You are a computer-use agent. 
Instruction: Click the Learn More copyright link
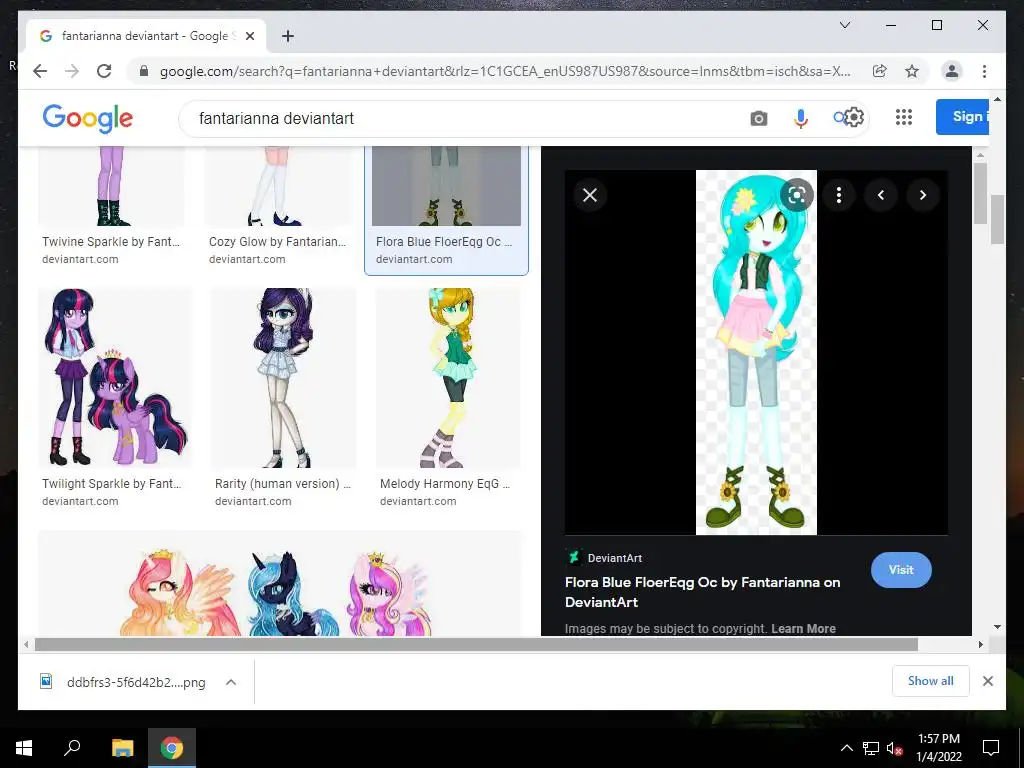coord(803,628)
